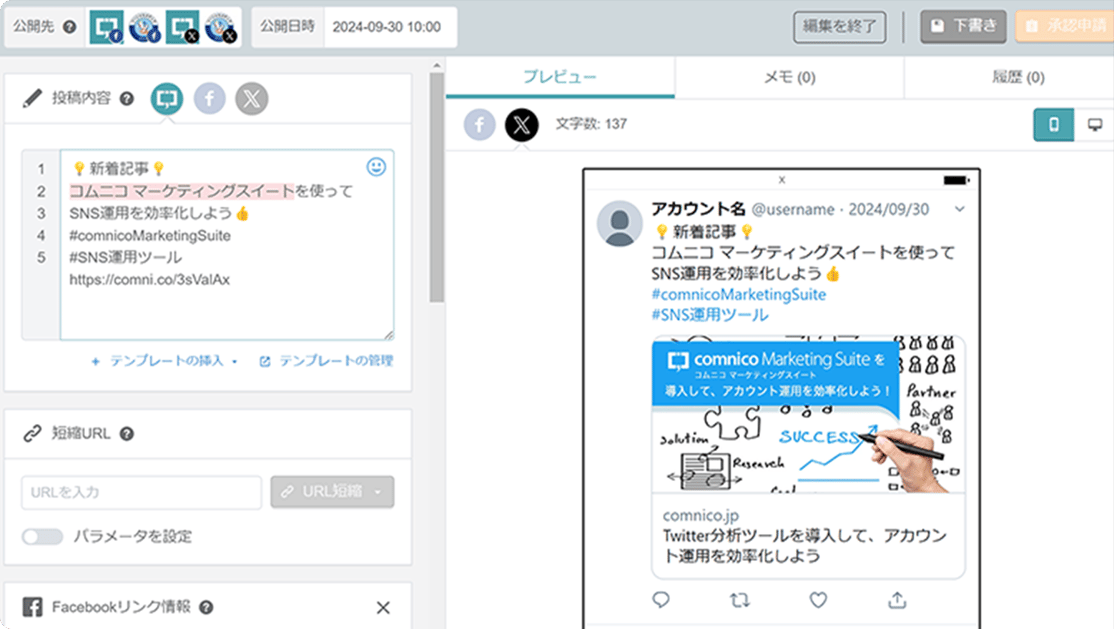The width and height of the screenshot is (1114, 629).
Task: Select the second Facebook account avatar
Action: [144, 27]
